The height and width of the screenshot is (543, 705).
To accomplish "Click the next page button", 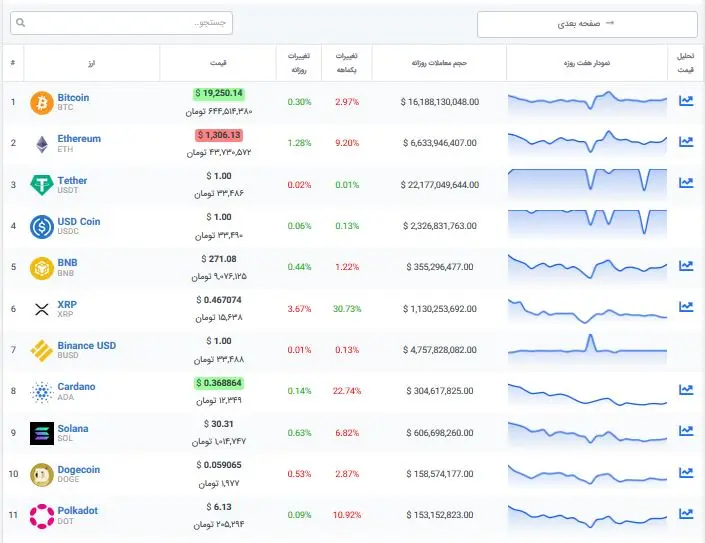I will click(587, 24).
